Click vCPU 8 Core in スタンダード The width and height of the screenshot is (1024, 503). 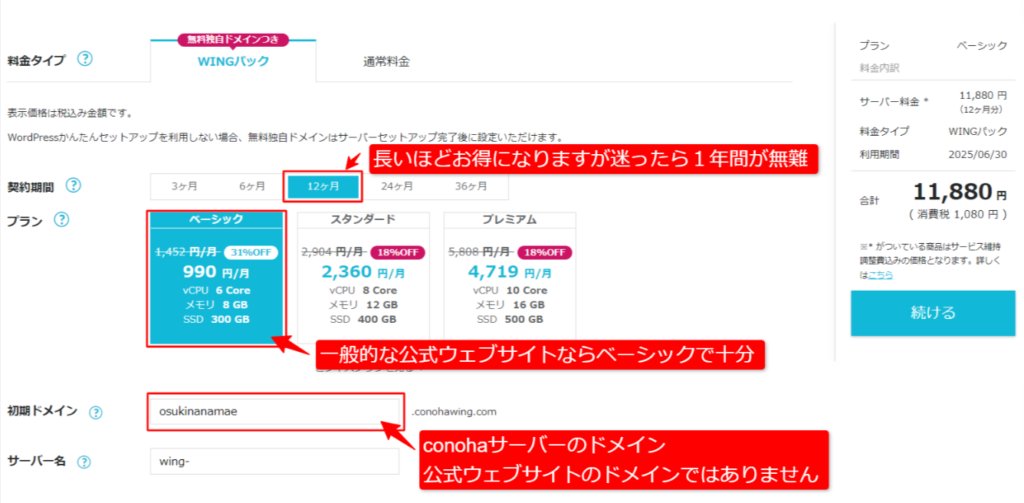pos(363,290)
